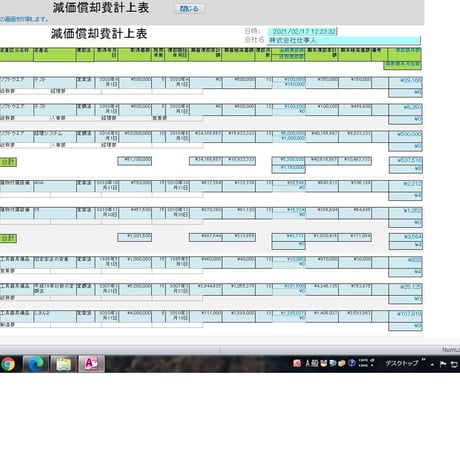460x460 pixels.
Task: Click the IME input mode 'A' indicator
Action: point(307,363)
